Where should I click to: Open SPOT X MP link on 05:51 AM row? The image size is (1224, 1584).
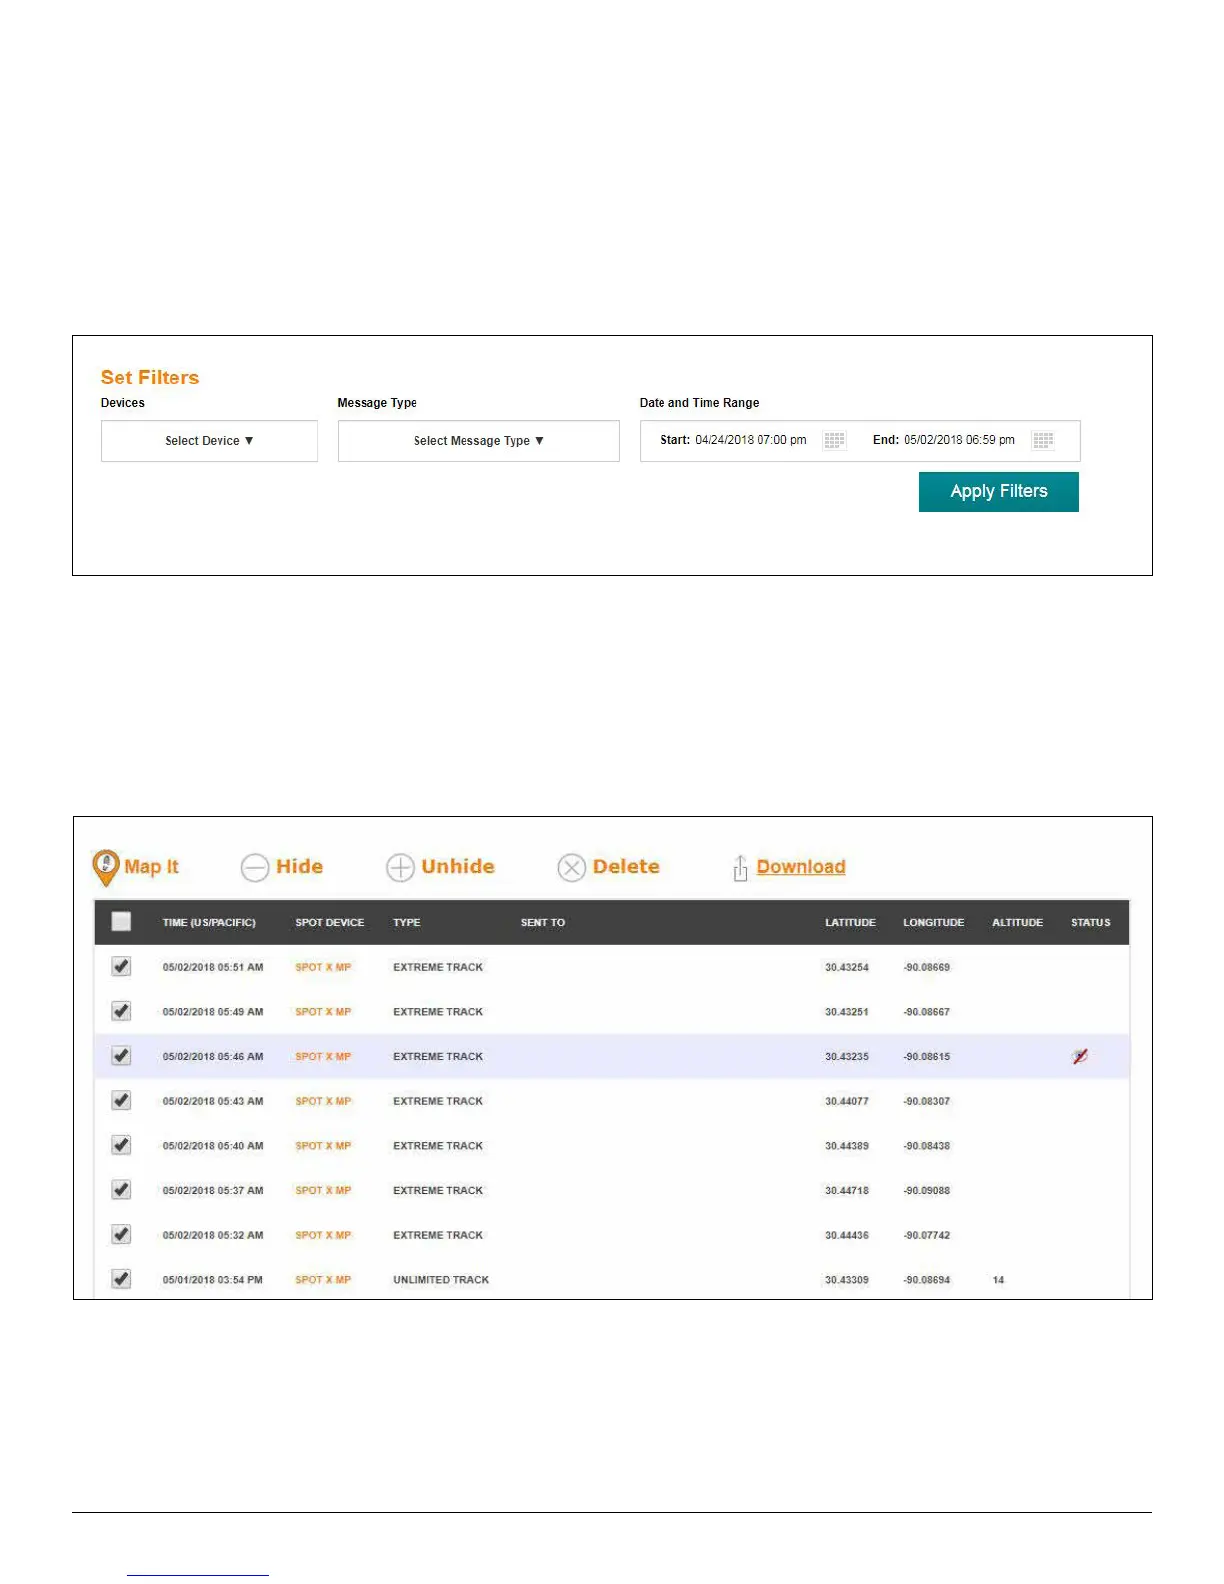point(323,967)
